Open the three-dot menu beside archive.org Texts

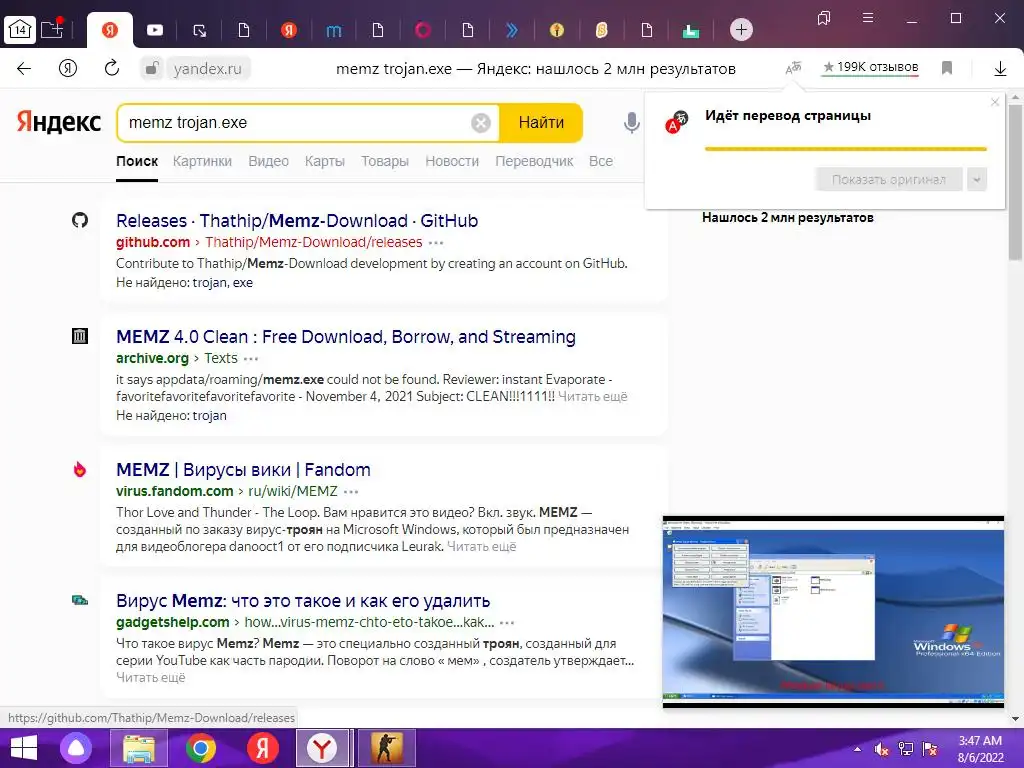click(251, 359)
